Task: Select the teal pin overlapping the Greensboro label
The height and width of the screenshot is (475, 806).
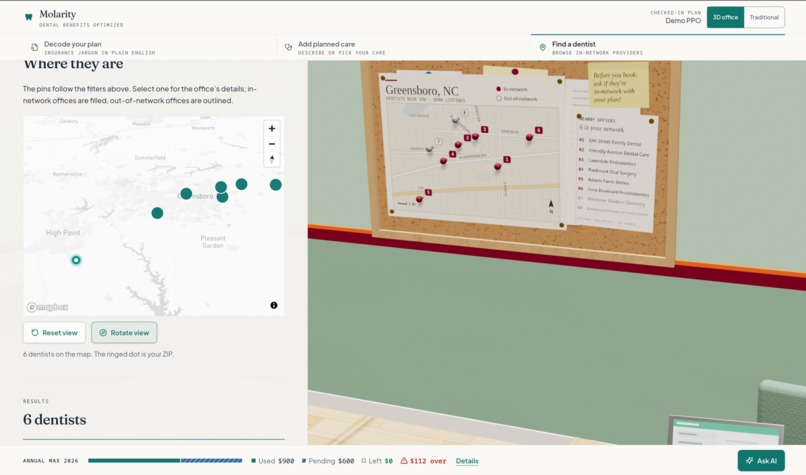Action: coord(186,194)
